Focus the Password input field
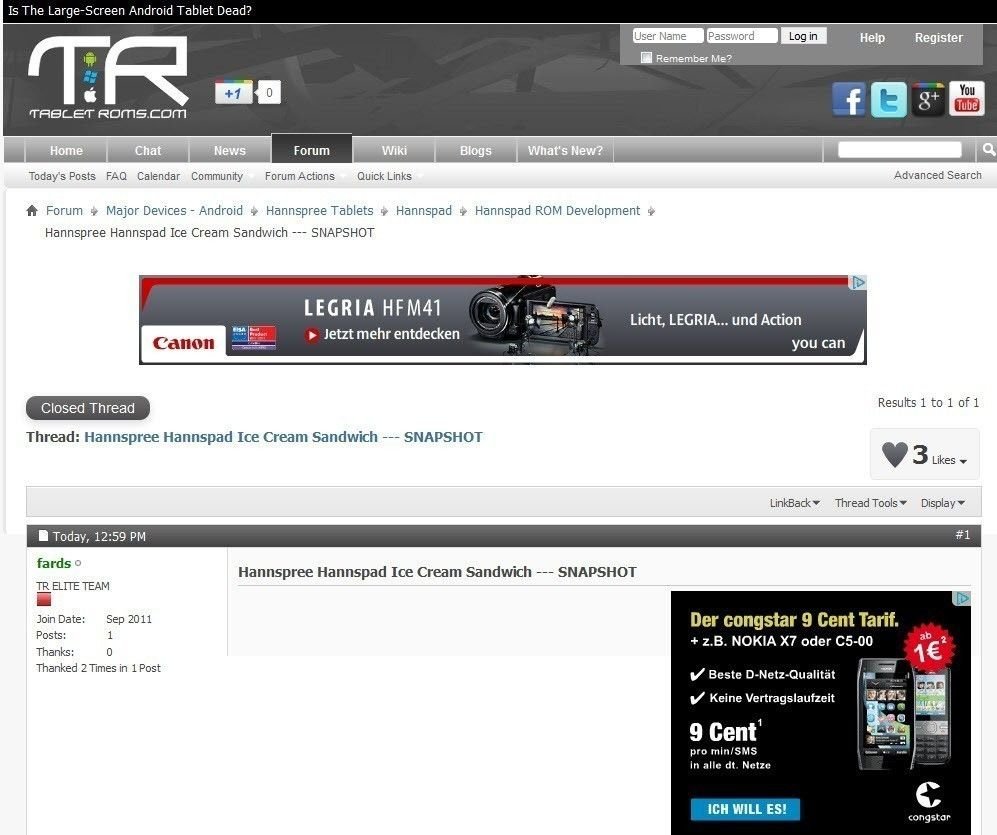This screenshot has width=997, height=835. coord(742,36)
